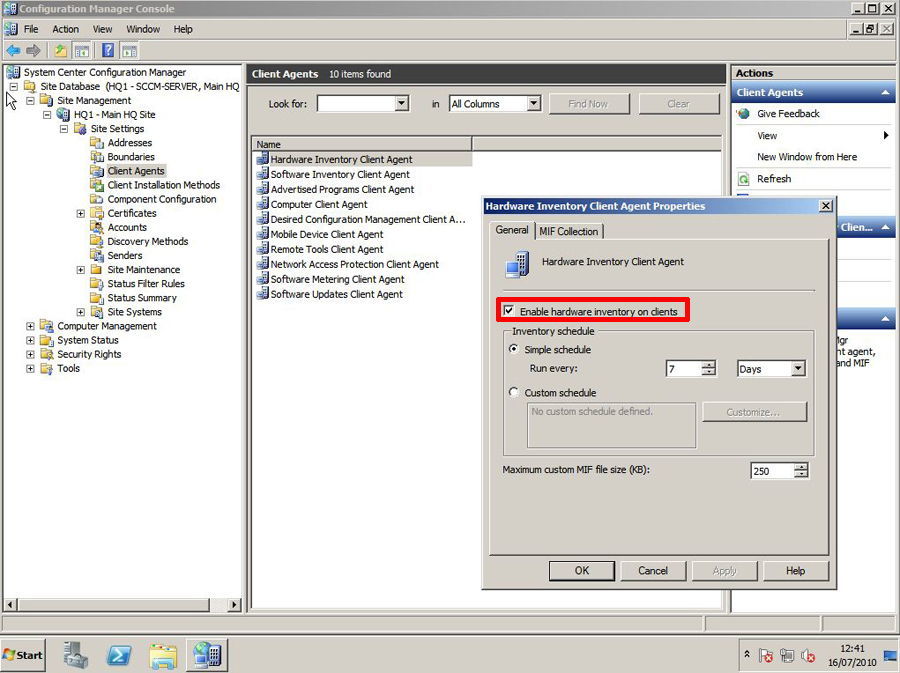Click the Discovery Methods tree icon
This screenshot has height=673, width=900.
coord(96,242)
